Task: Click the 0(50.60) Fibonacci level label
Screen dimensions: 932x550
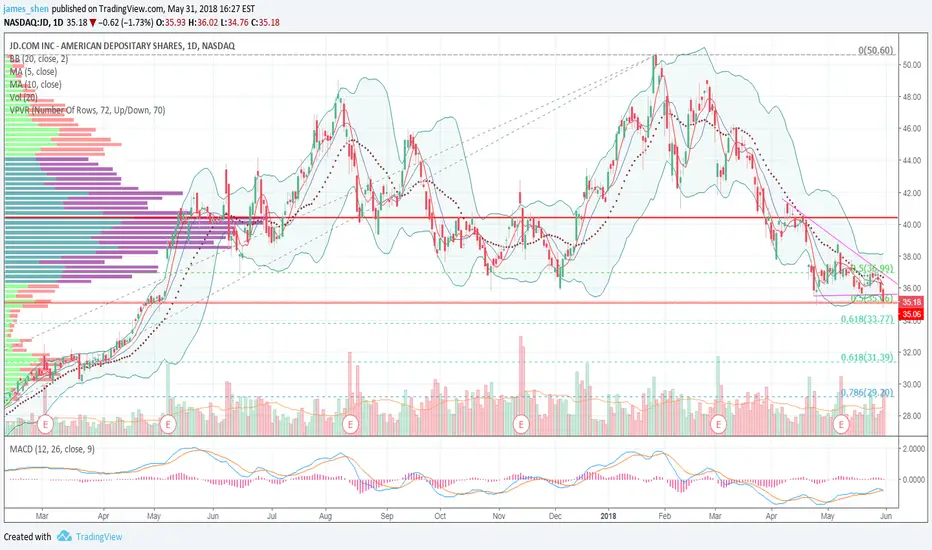Action: coord(876,51)
